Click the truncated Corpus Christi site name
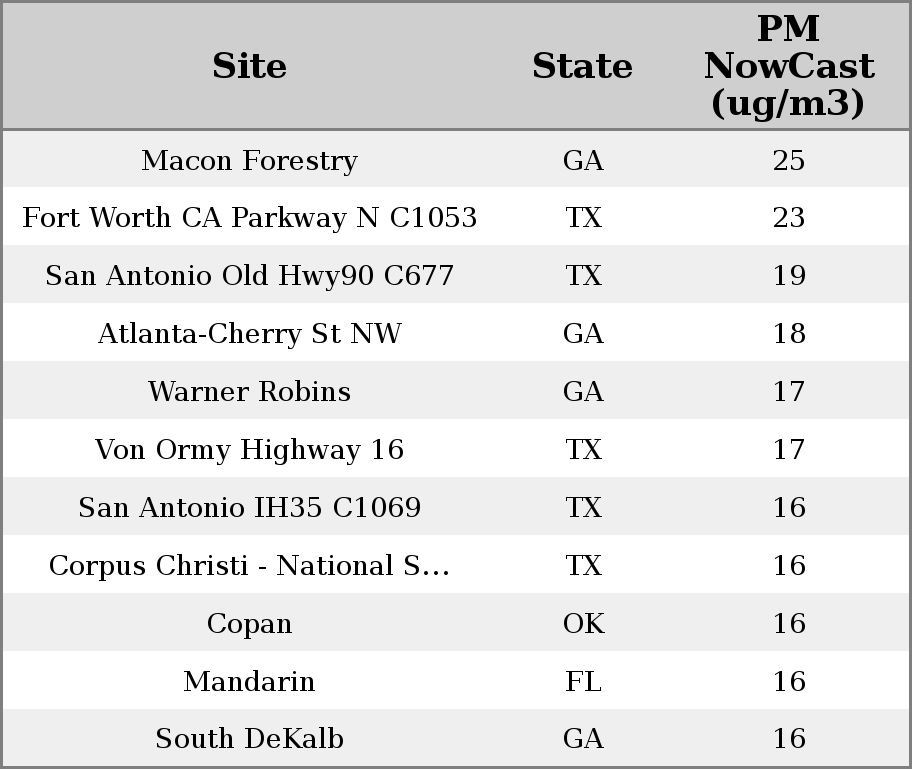 click(x=249, y=566)
